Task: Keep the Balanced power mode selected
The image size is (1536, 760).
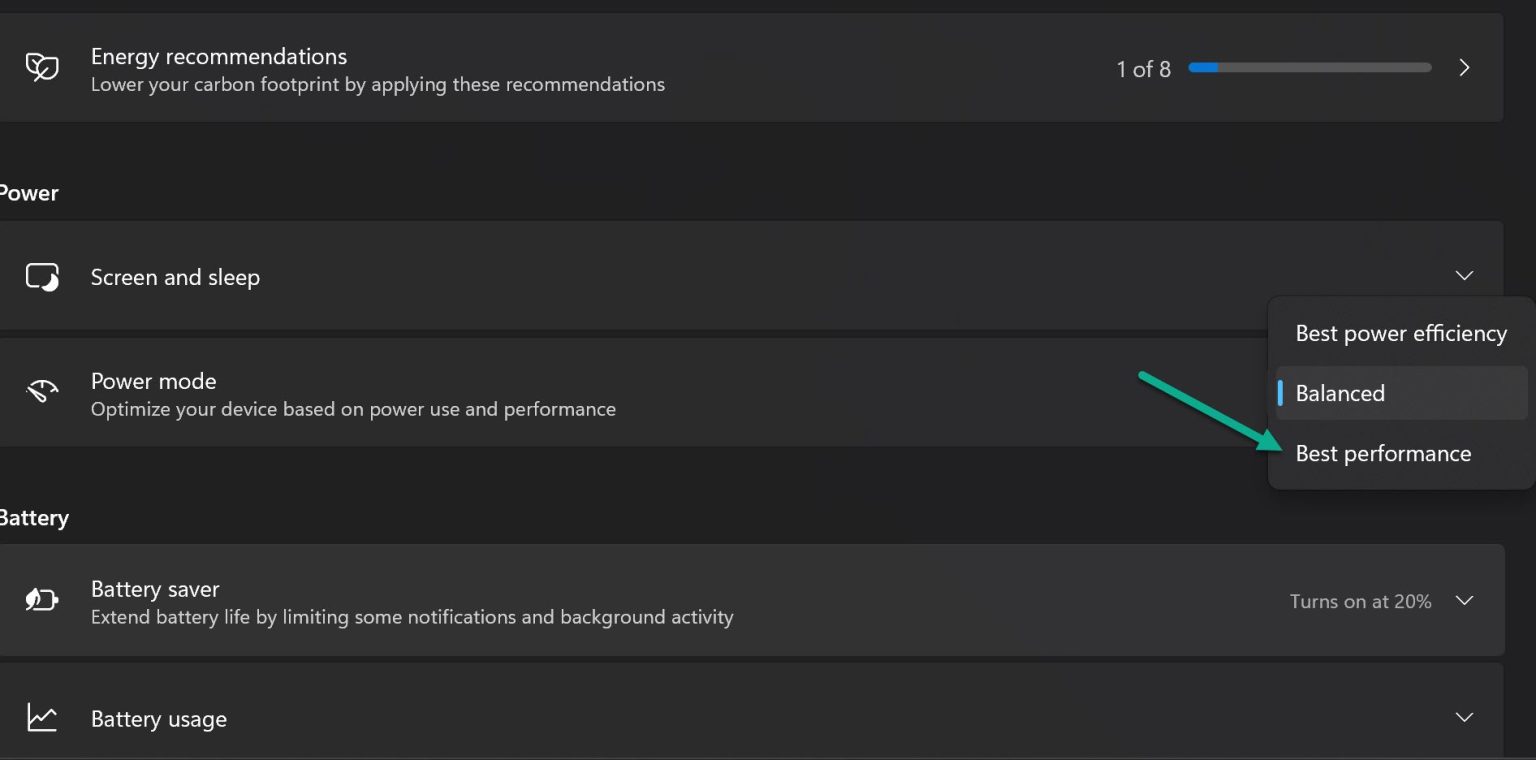Action: tap(1340, 393)
